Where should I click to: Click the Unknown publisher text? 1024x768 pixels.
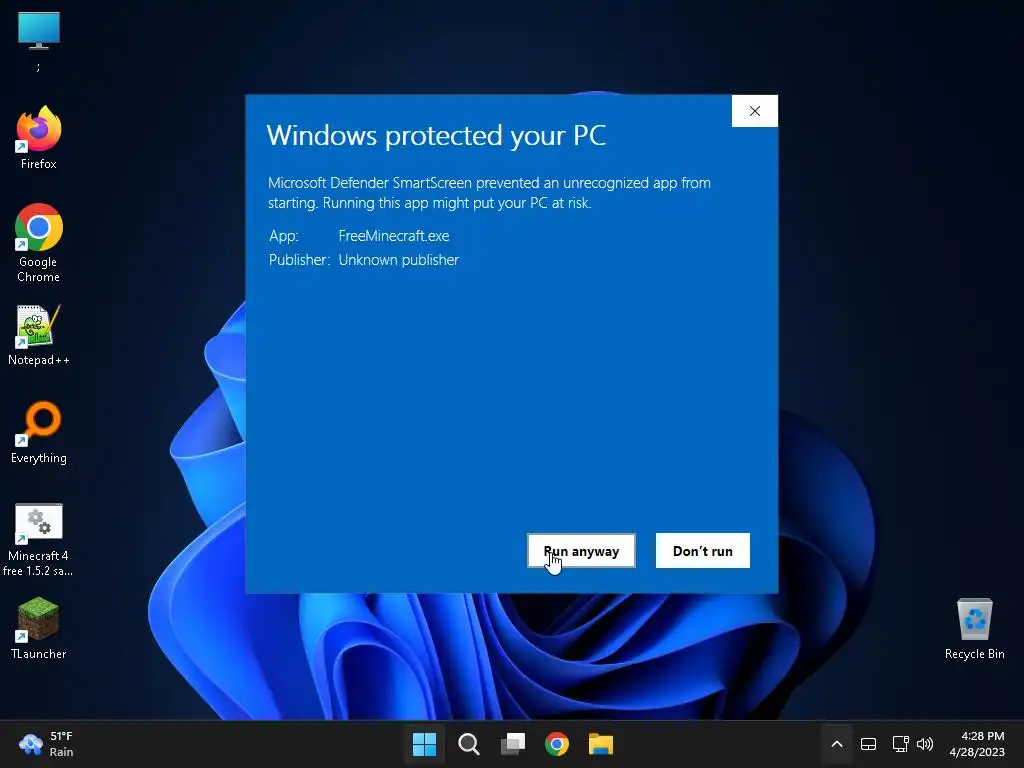click(398, 260)
